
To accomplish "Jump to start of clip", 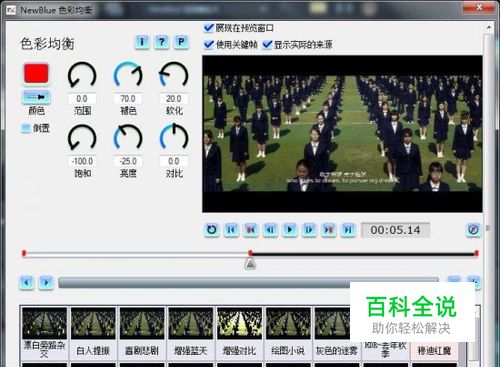I will point(231,230).
